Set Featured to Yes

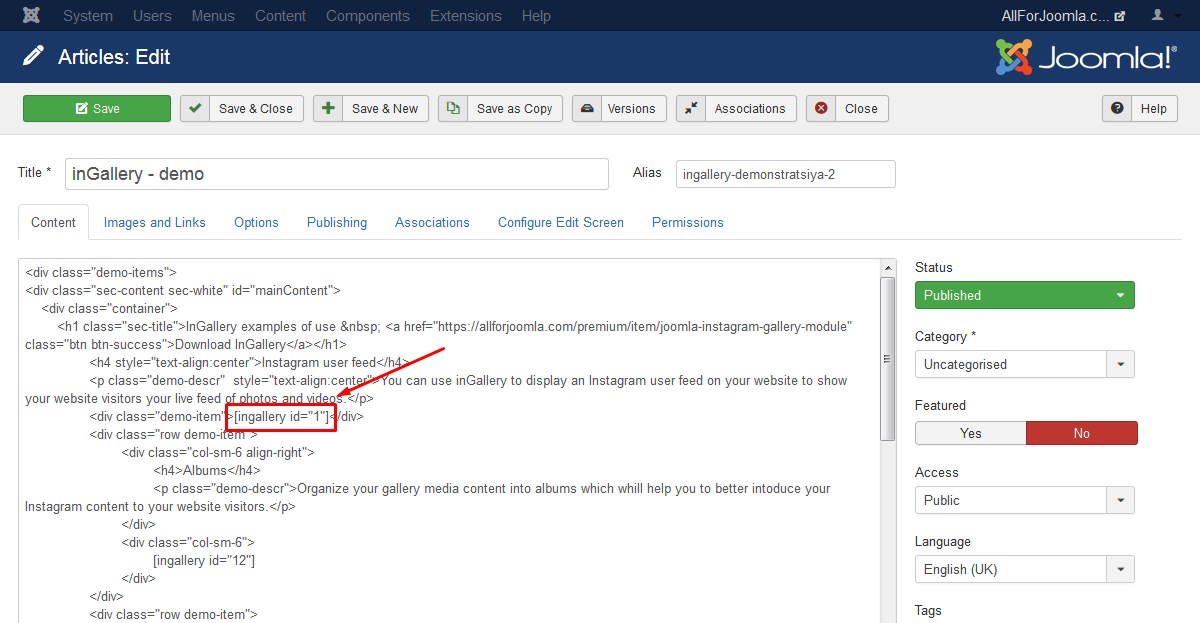(x=970, y=433)
